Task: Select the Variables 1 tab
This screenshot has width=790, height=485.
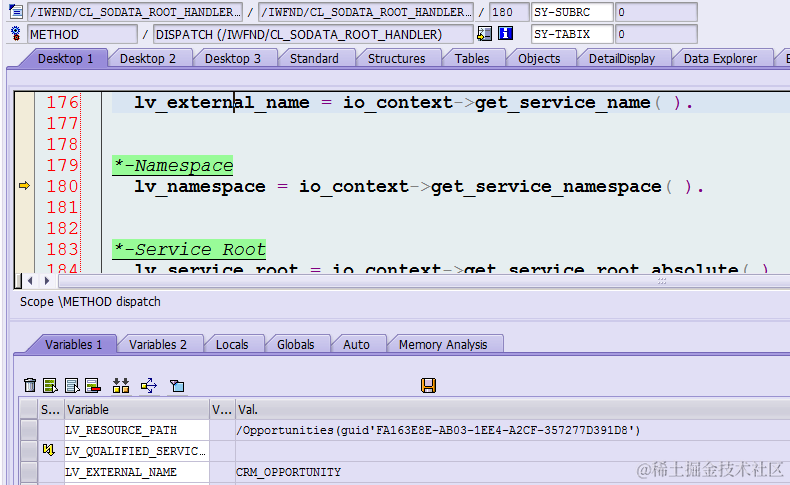Action: coord(74,344)
